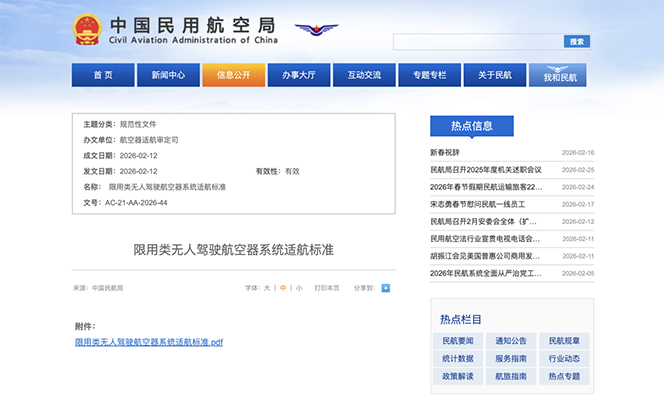The height and width of the screenshot is (411, 664).
Task: Open the 新春祝辞 hot news item
Action: tap(445, 152)
